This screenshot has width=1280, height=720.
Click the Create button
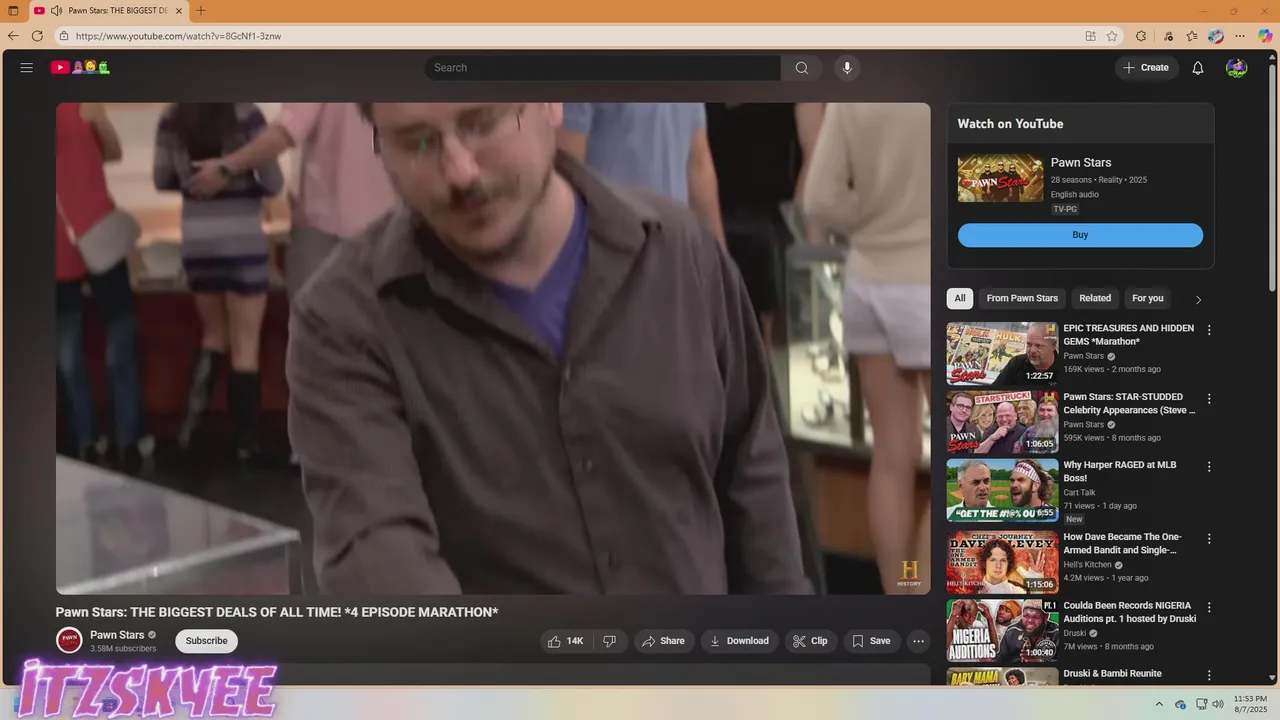tap(1146, 68)
